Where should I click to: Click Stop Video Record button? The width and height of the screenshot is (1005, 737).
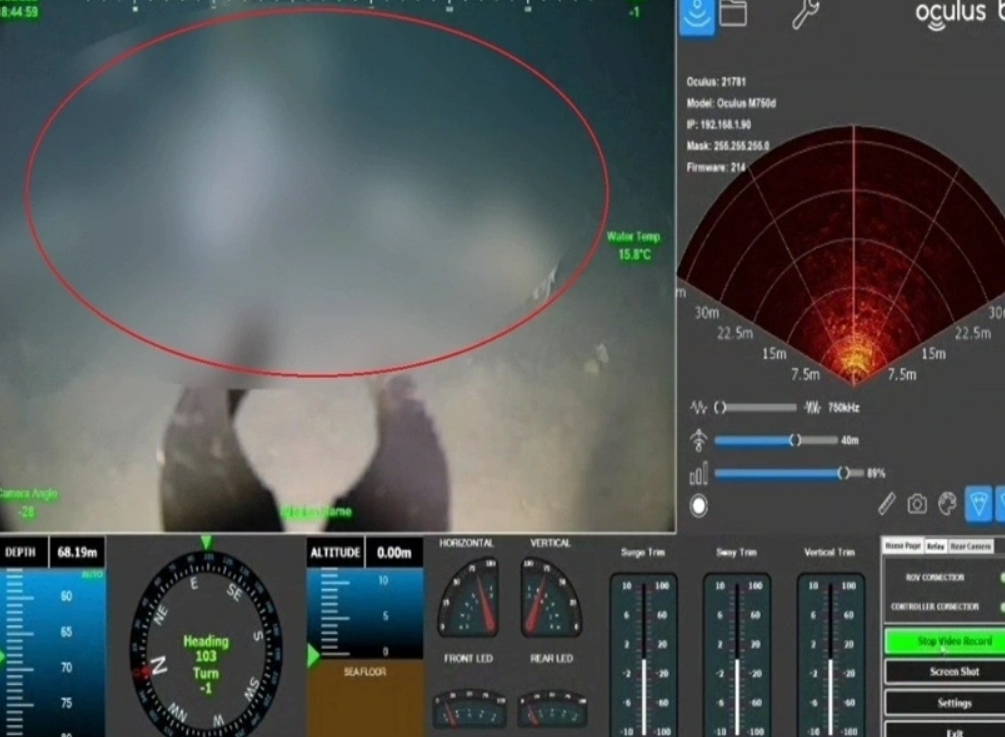coord(954,641)
